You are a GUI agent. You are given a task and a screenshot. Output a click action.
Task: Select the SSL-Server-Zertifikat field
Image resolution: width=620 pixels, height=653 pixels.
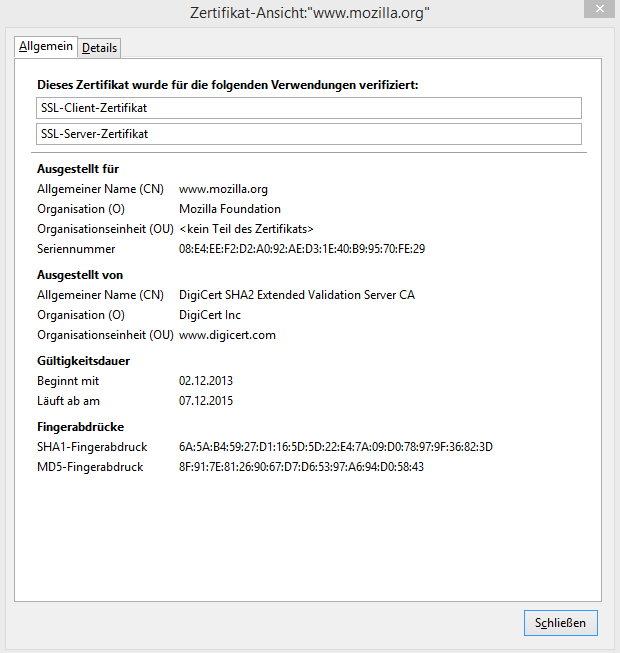click(309, 134)
